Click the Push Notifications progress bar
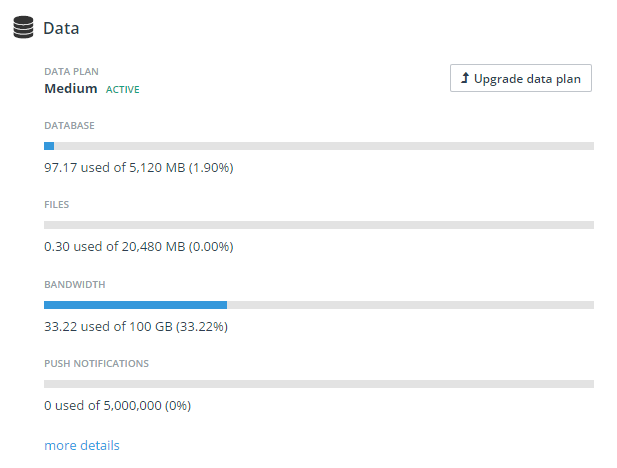 click(319, 384)
